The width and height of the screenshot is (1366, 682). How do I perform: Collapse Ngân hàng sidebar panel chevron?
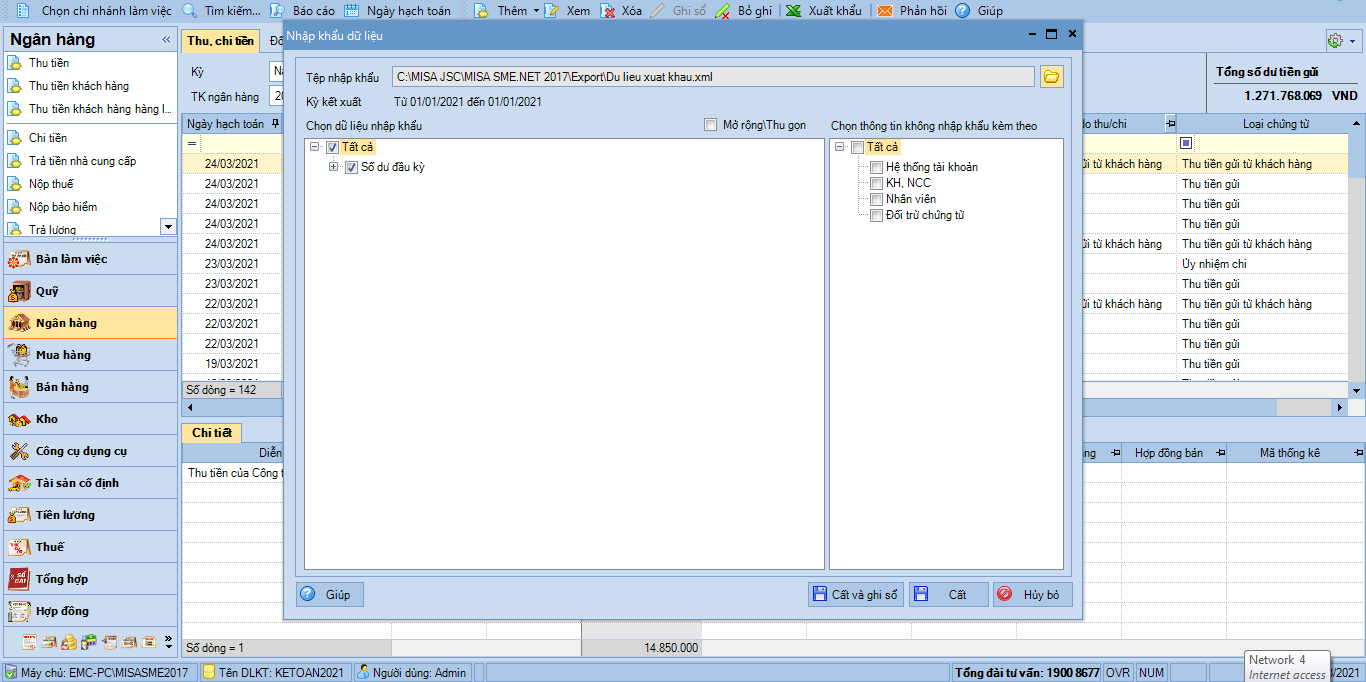[166, 40]
